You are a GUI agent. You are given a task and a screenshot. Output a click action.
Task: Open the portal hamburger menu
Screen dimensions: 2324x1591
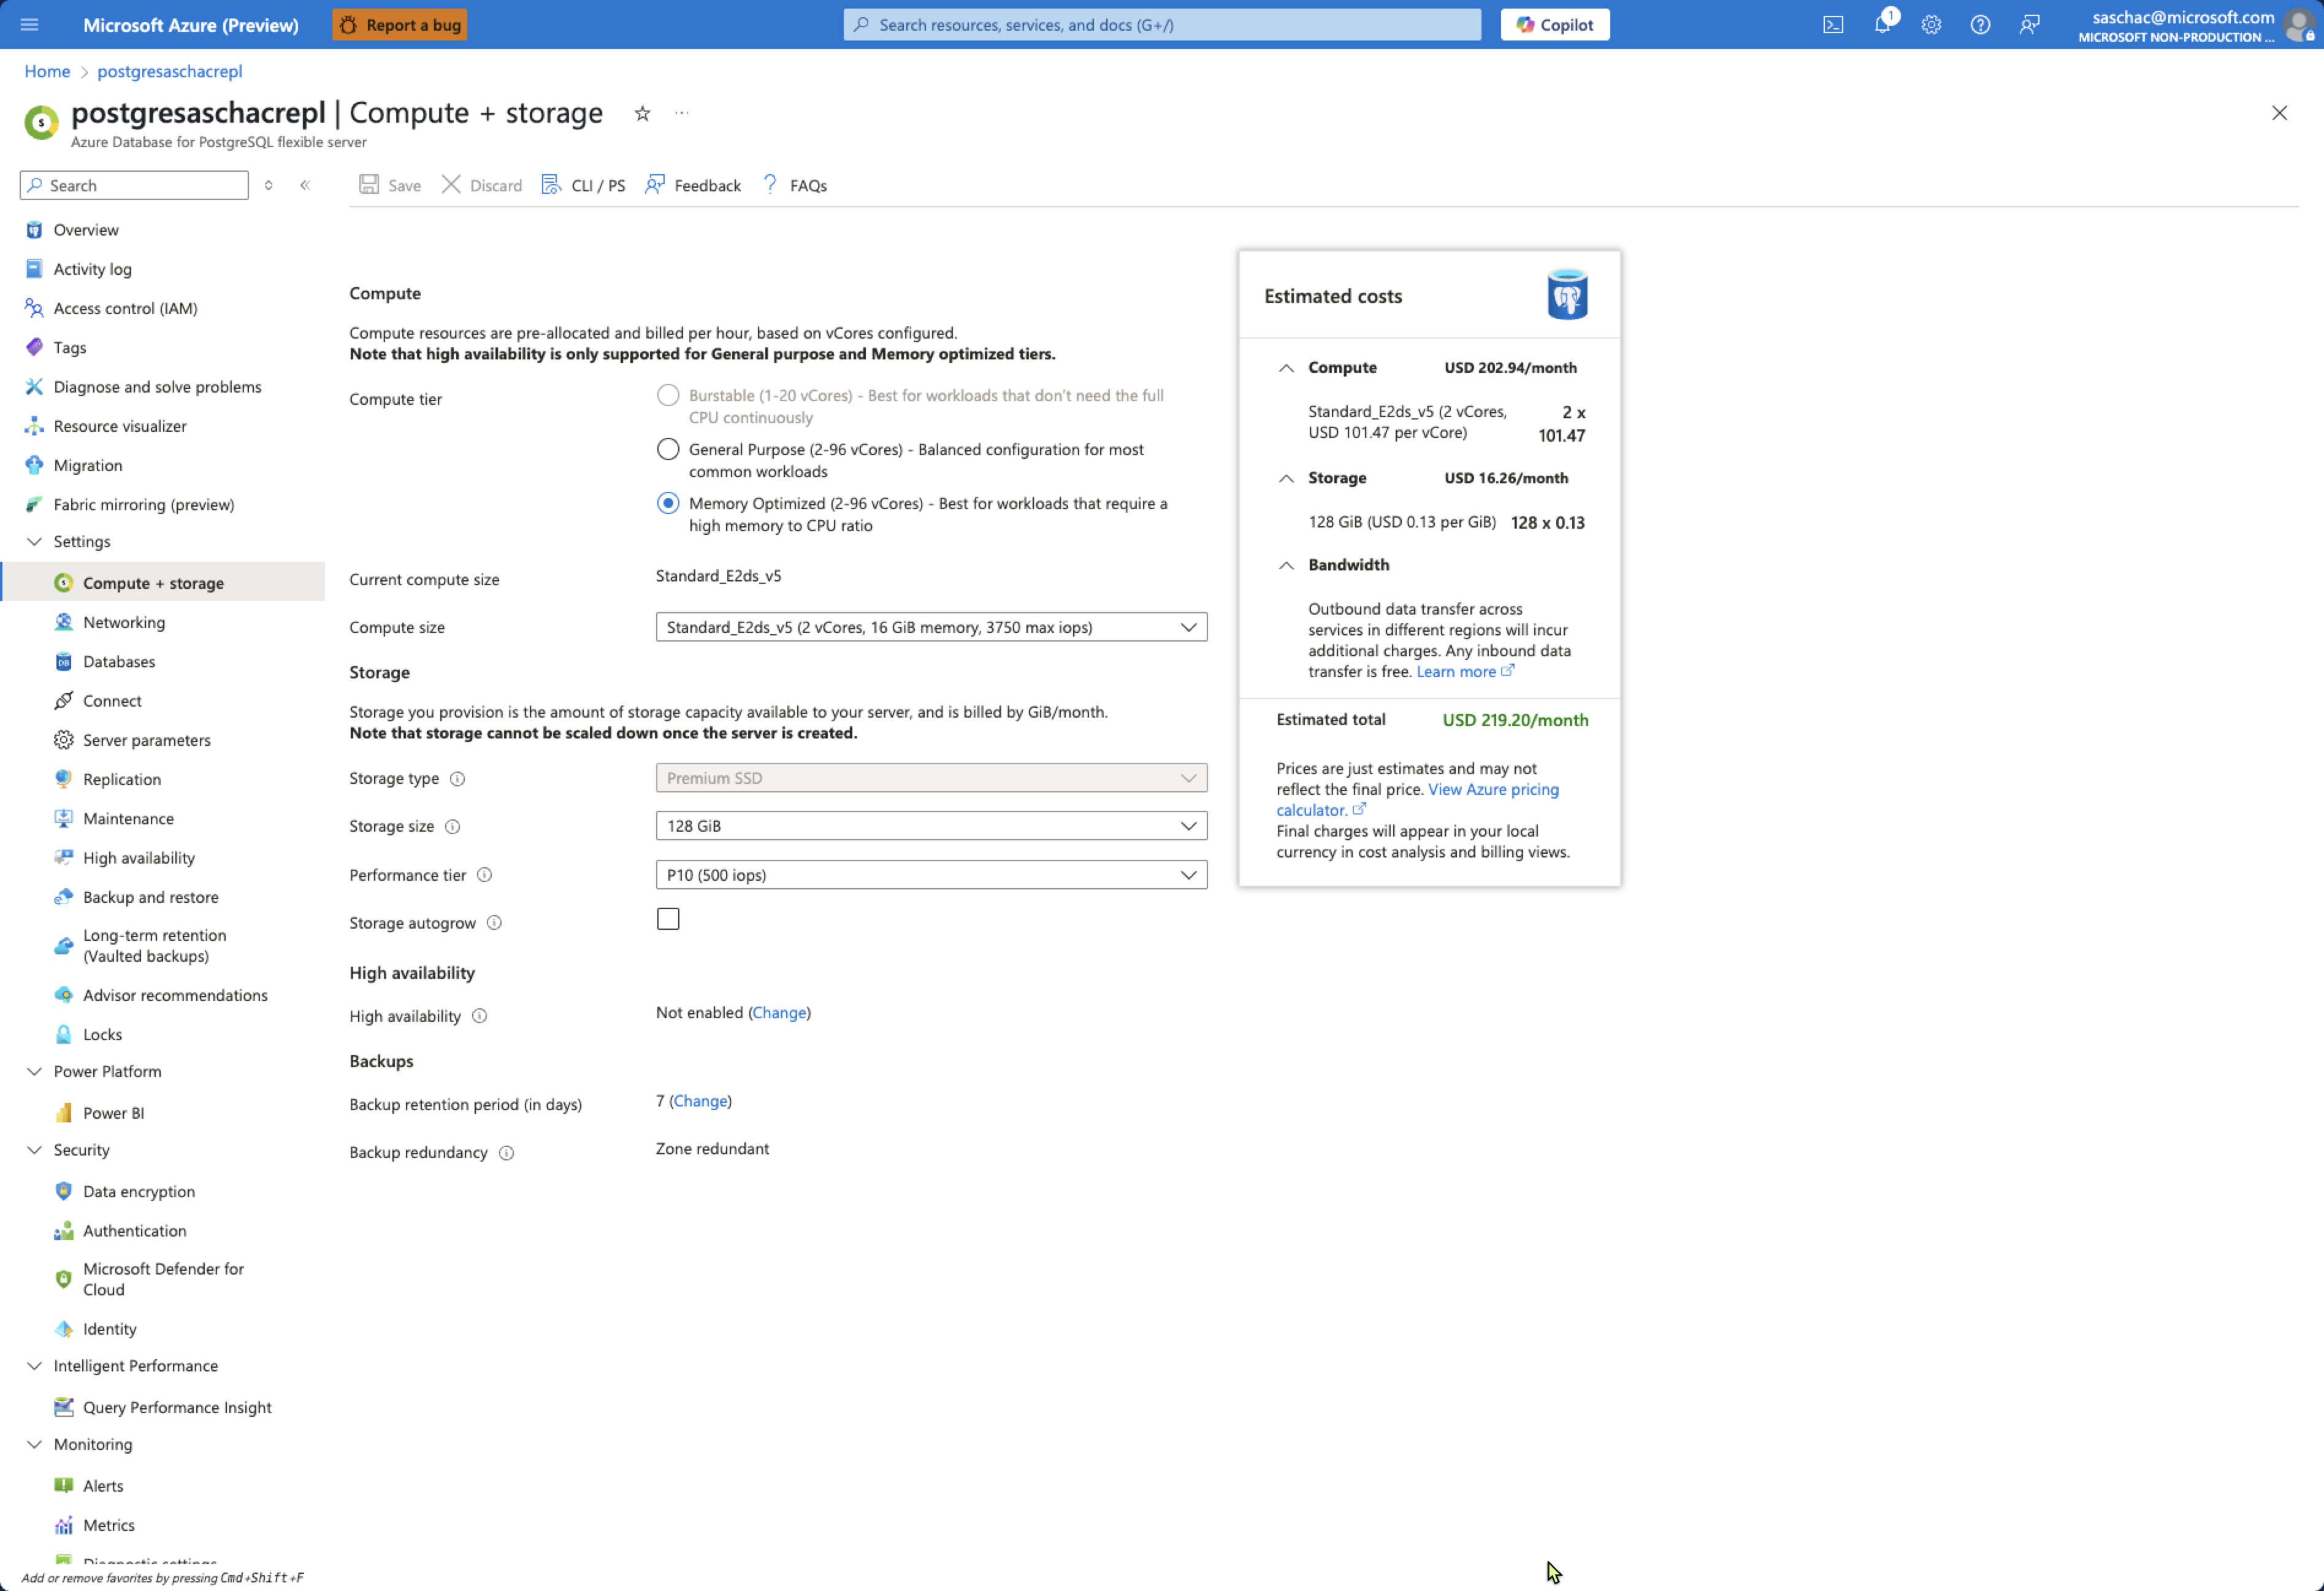pyautogui.click(x=29, y=24)
